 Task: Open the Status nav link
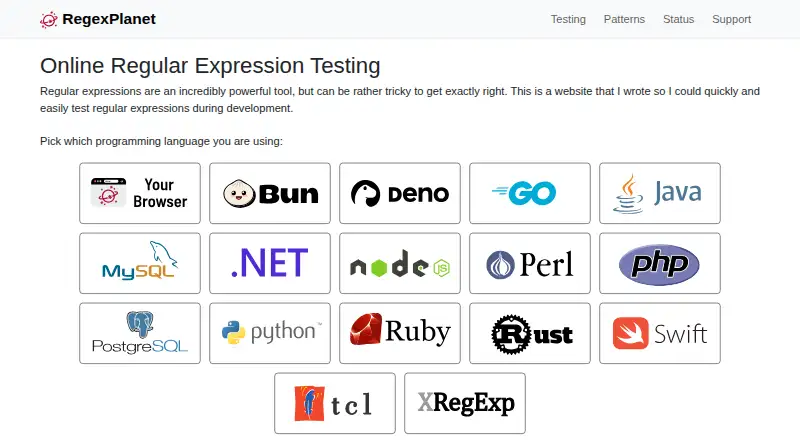(678, 19)
